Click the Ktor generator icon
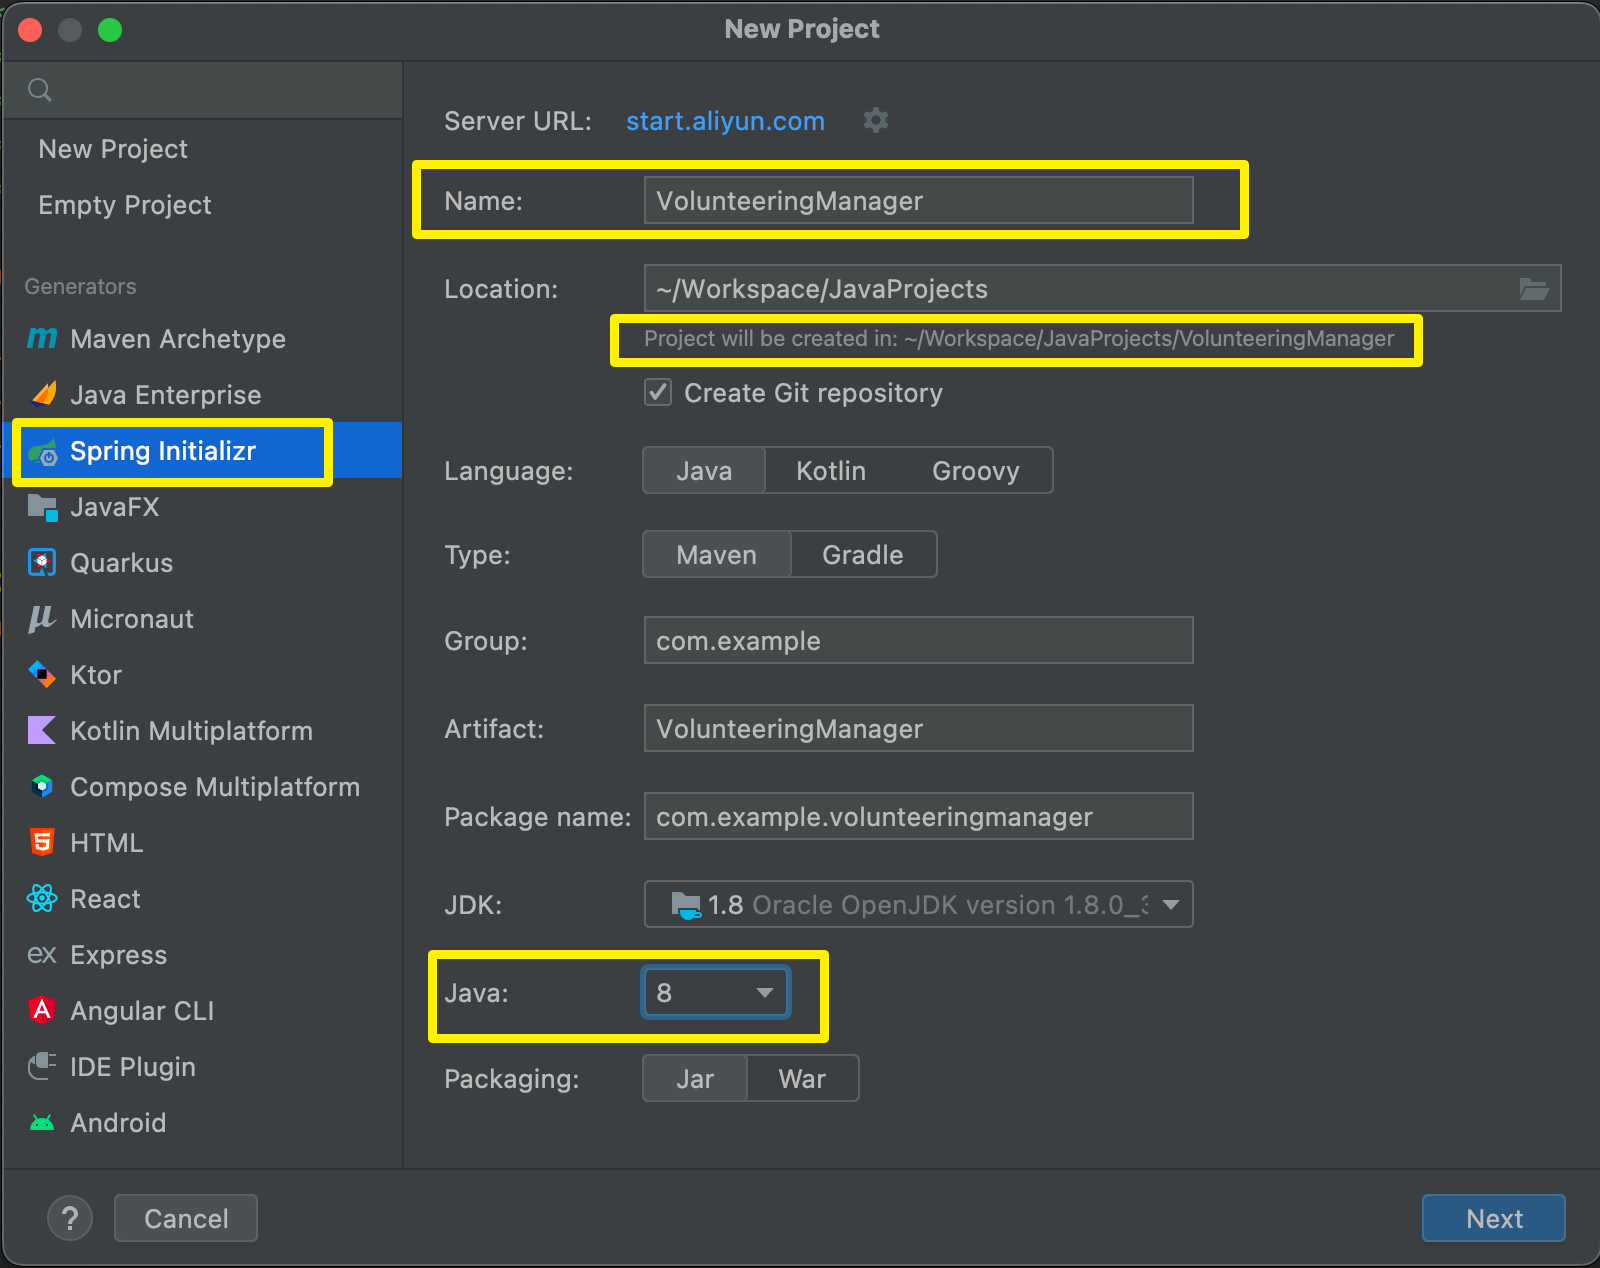 click(42, 675)
